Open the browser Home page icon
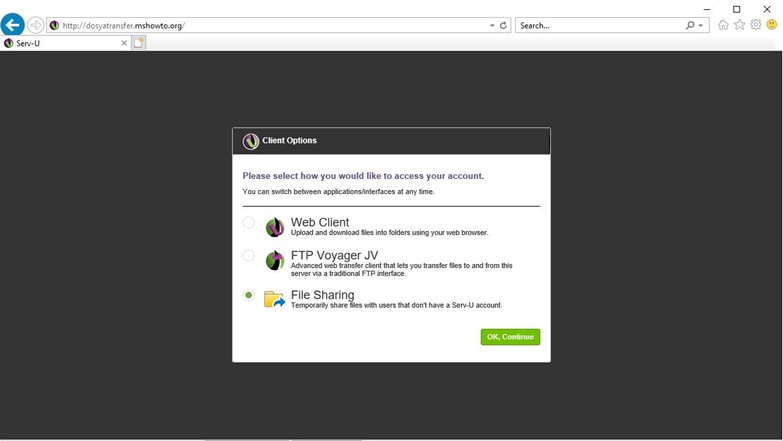The image size is (783, 441). 723,25
